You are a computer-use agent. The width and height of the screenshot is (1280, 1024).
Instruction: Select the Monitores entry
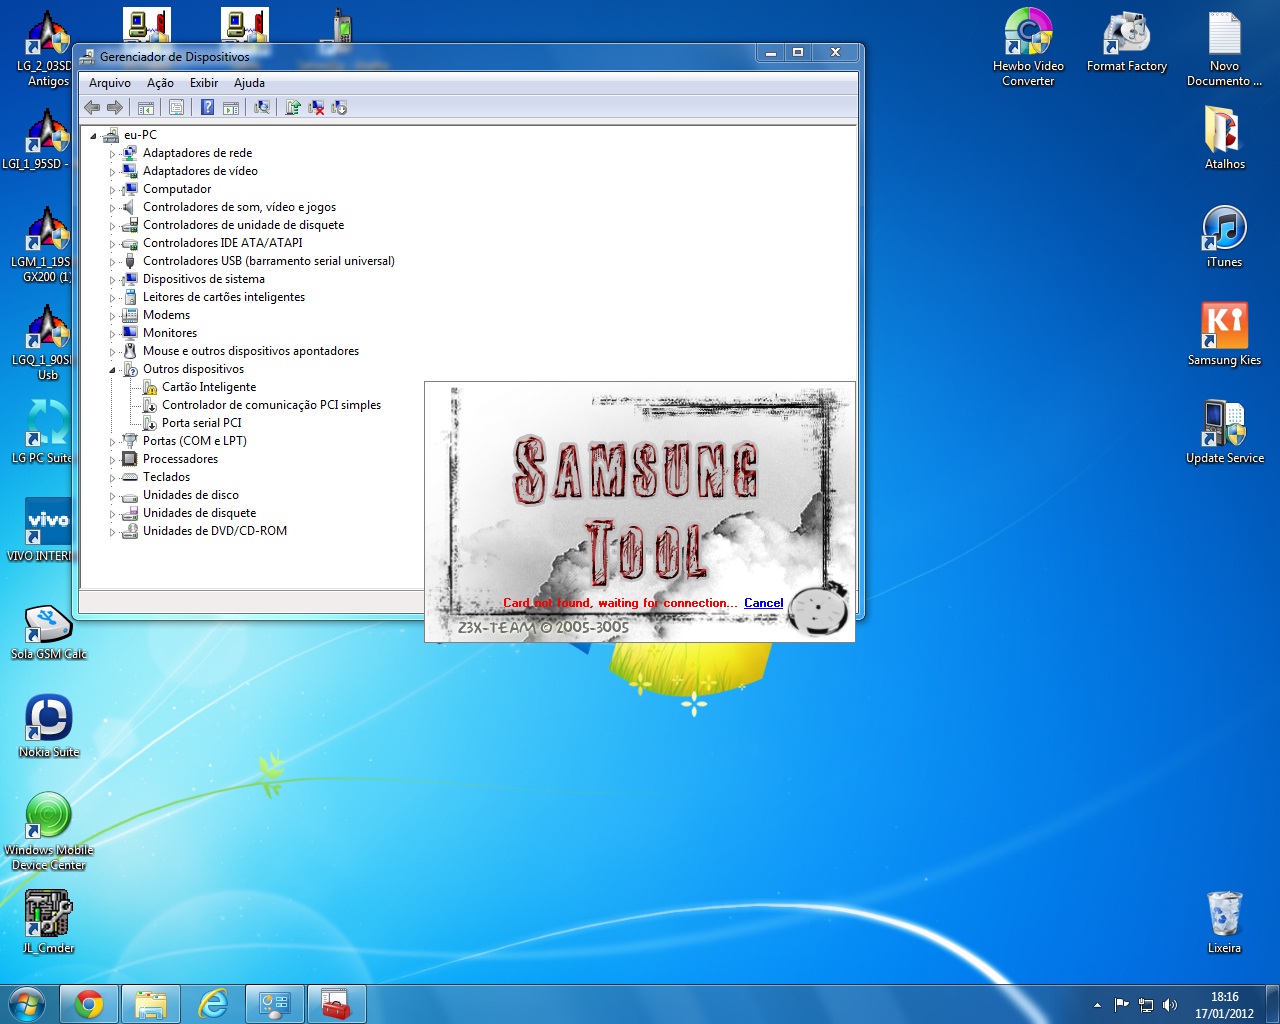[x=170, y=333]
